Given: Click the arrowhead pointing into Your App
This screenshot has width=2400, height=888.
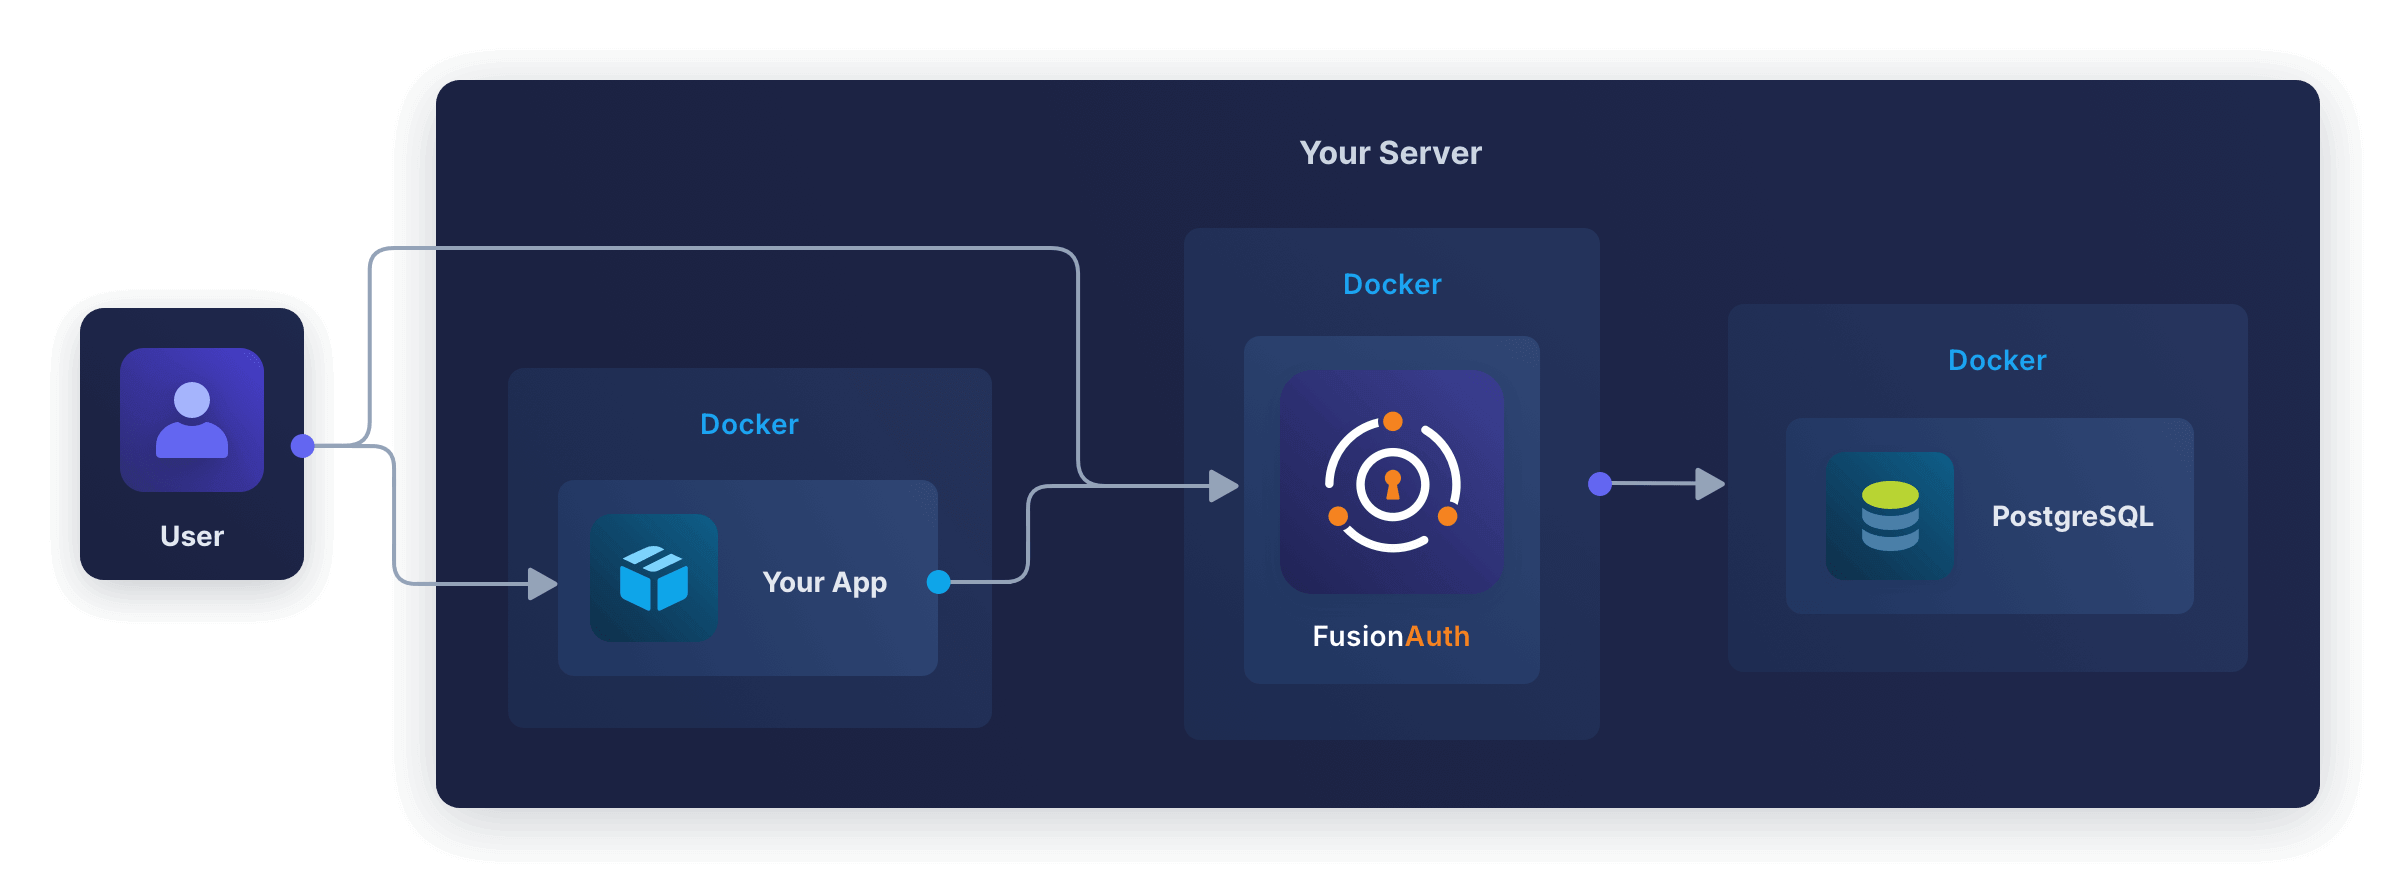Looking at the screenshot, I should click(542, 584).
